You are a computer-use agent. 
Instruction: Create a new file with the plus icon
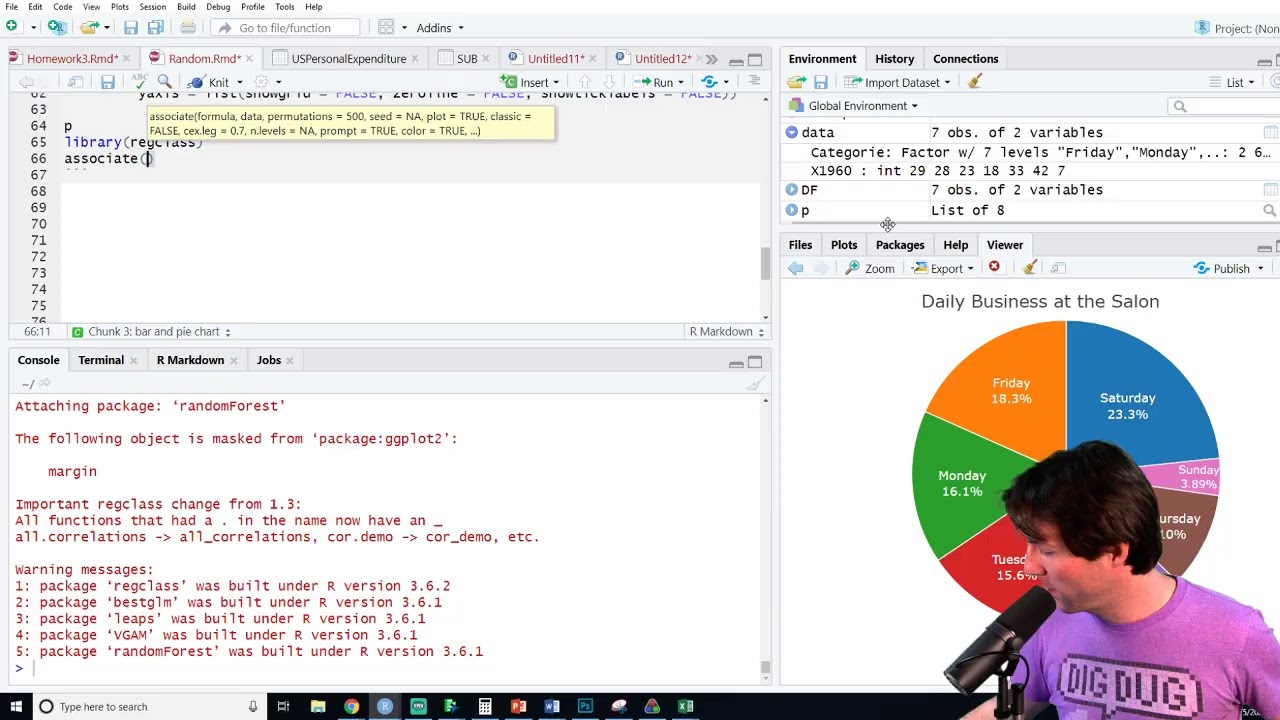pyautogui.click(x=12, y=27)
